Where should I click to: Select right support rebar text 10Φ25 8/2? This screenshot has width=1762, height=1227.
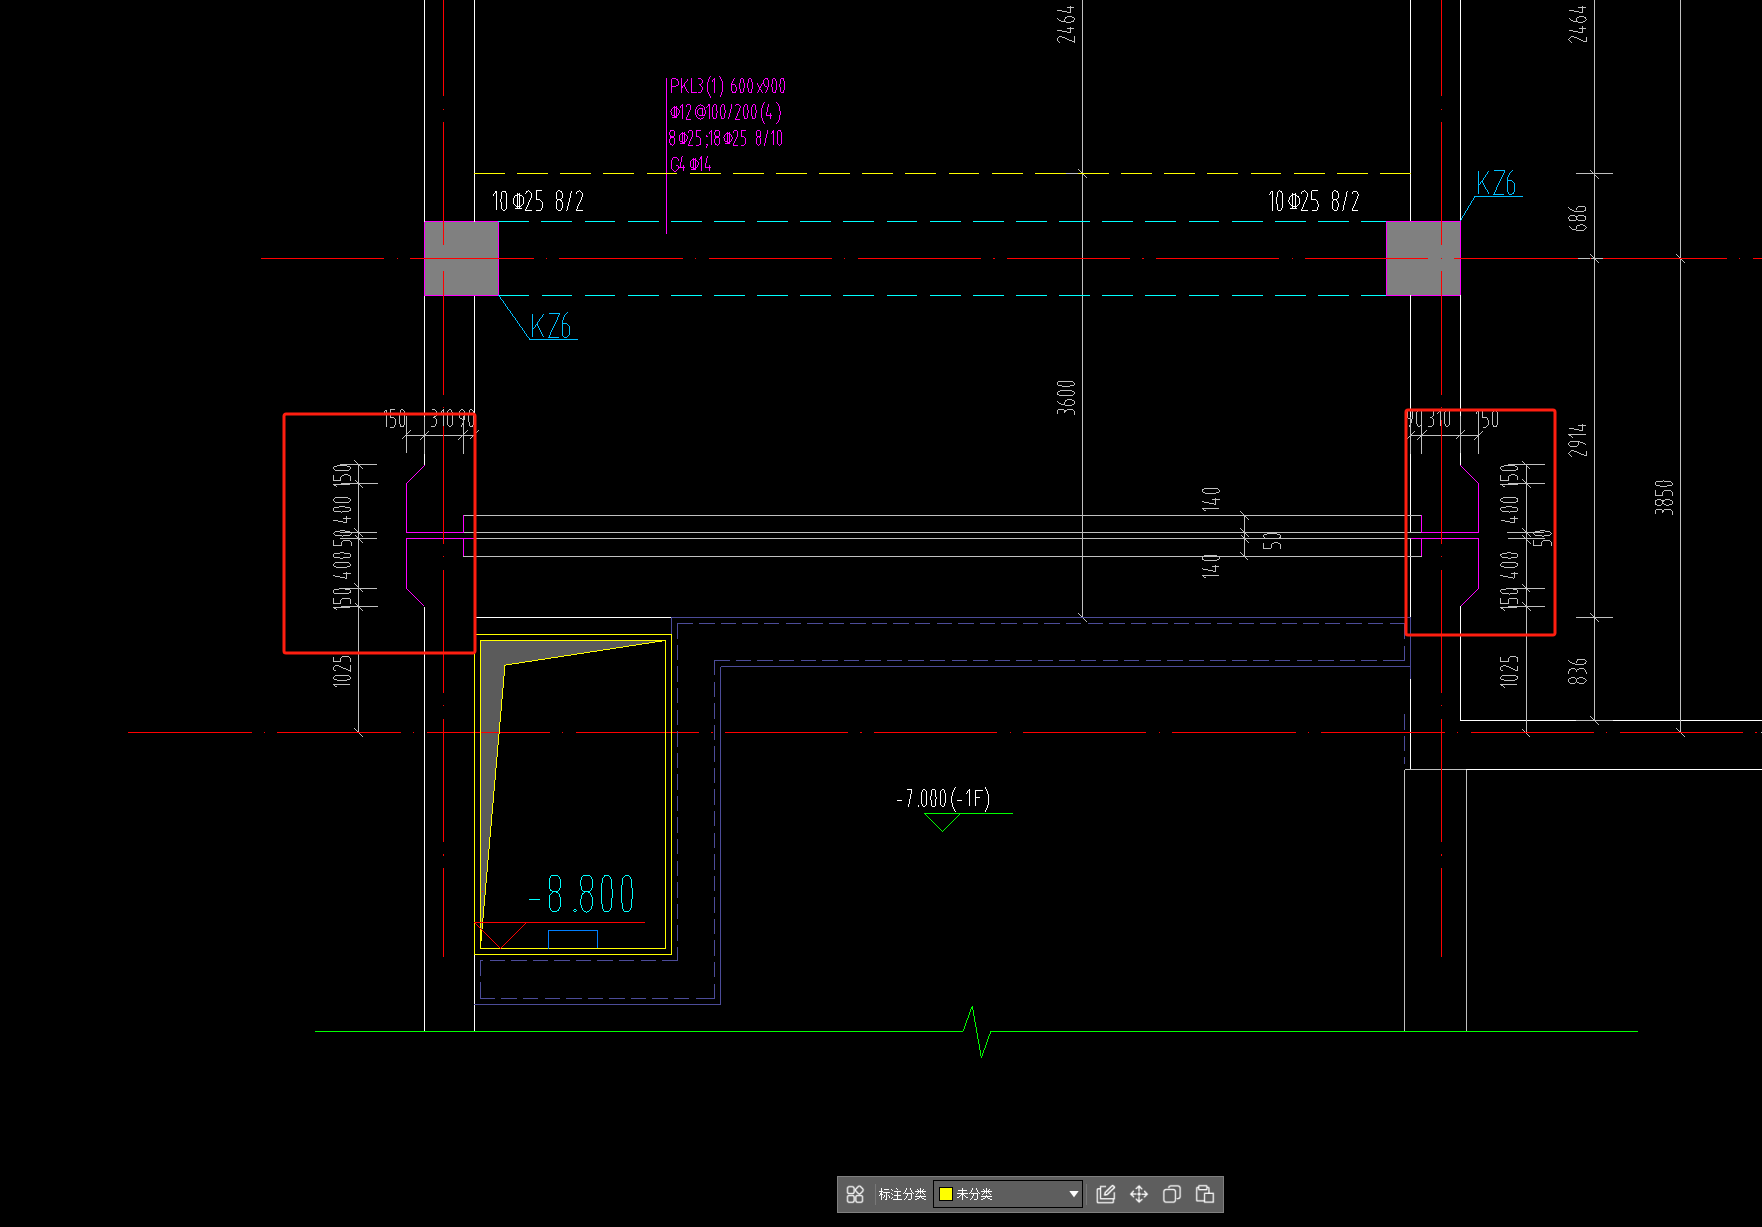click(1314, 202)
